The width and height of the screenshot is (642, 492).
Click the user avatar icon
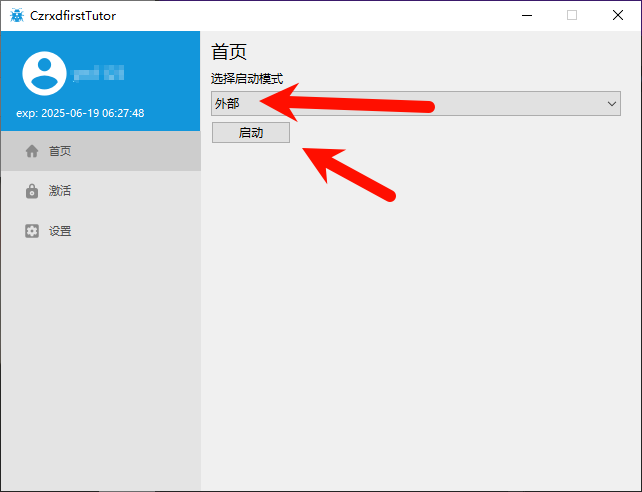point(44,73)
